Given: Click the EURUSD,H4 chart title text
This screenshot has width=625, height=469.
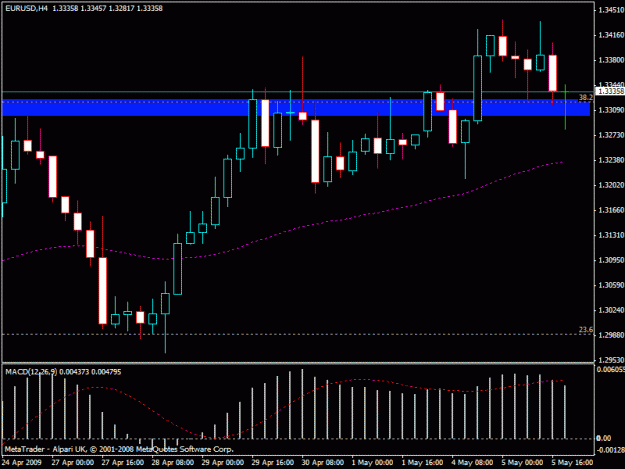Looking at the screenshot, I should click(26, 8).
